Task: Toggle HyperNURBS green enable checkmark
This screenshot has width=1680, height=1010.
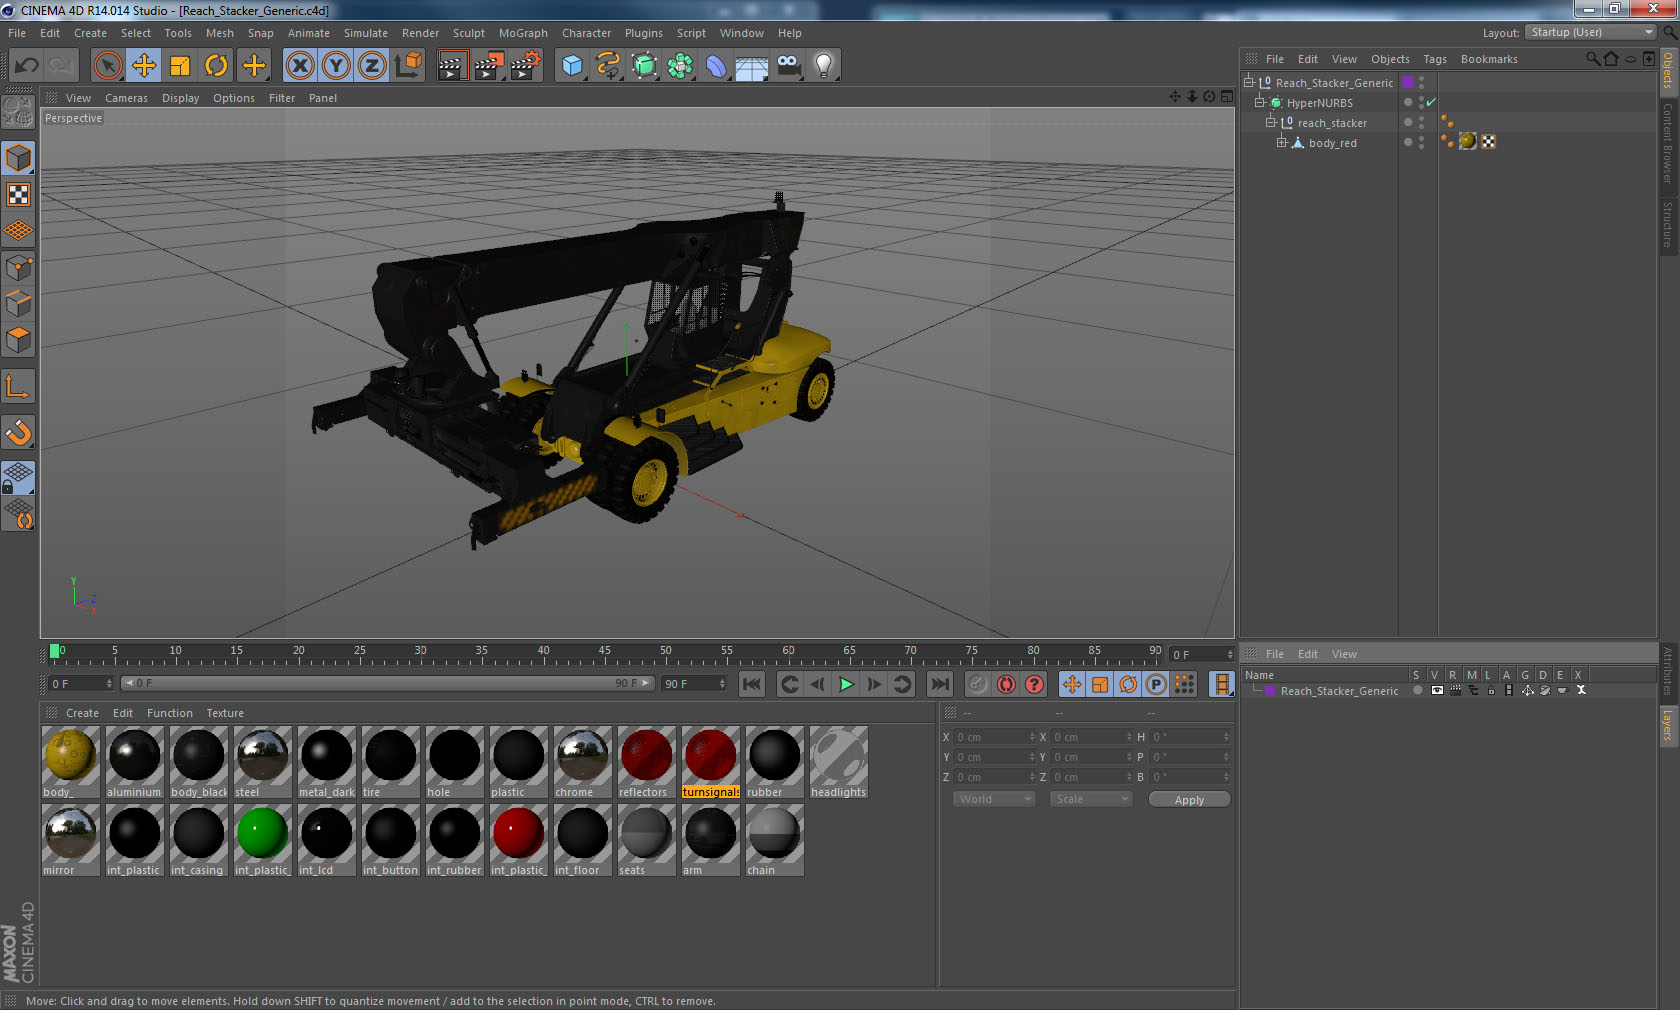Action: click(x=1431, y=102)
